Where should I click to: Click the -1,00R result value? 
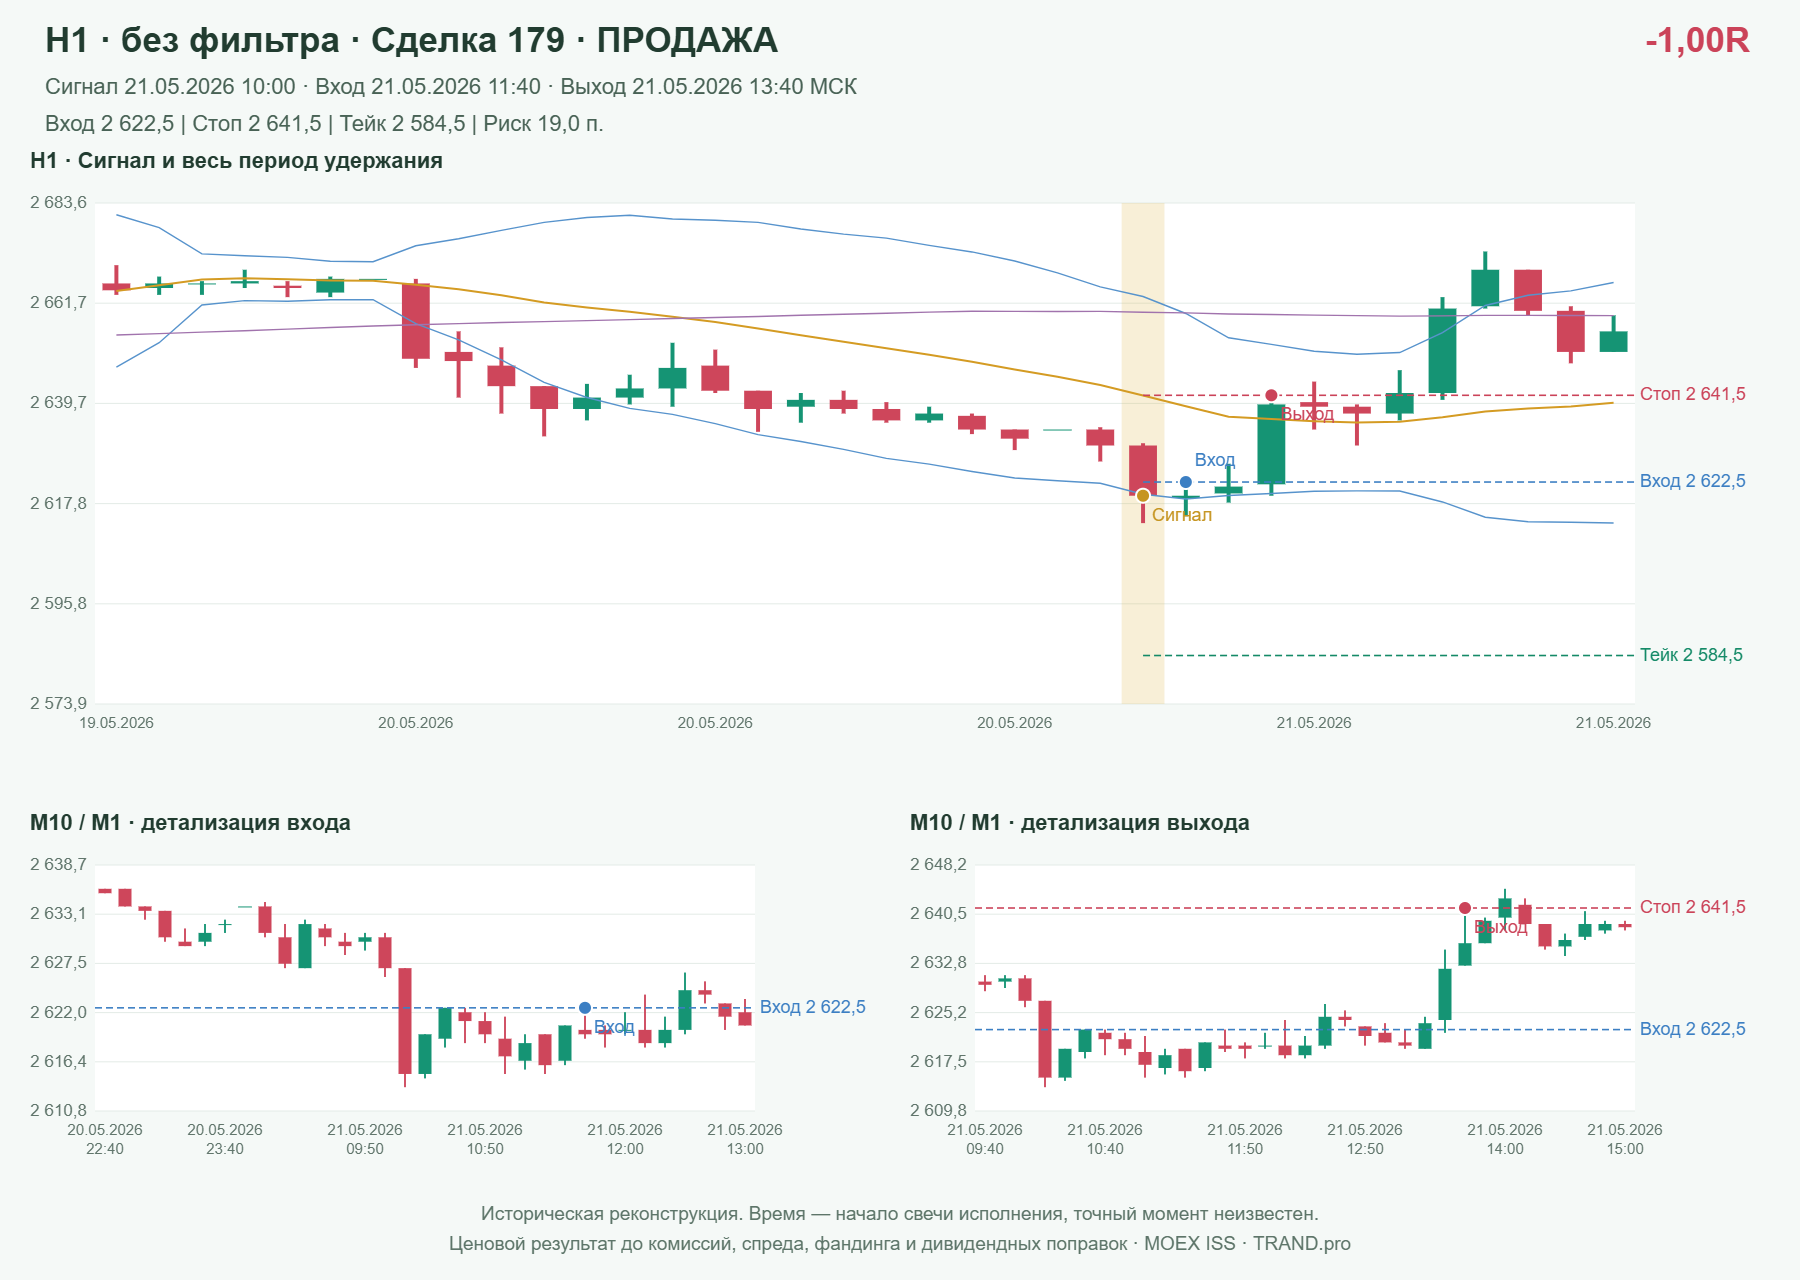[1697, 40]
